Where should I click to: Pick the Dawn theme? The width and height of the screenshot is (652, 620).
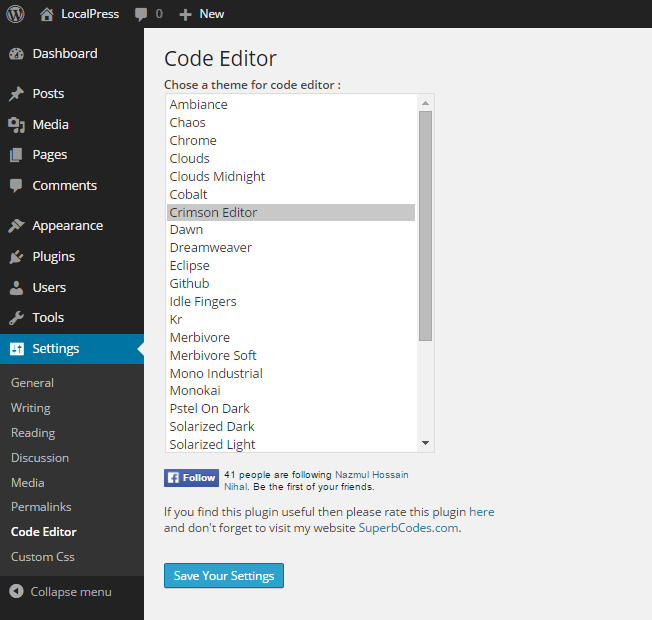[x=291, y=230]
